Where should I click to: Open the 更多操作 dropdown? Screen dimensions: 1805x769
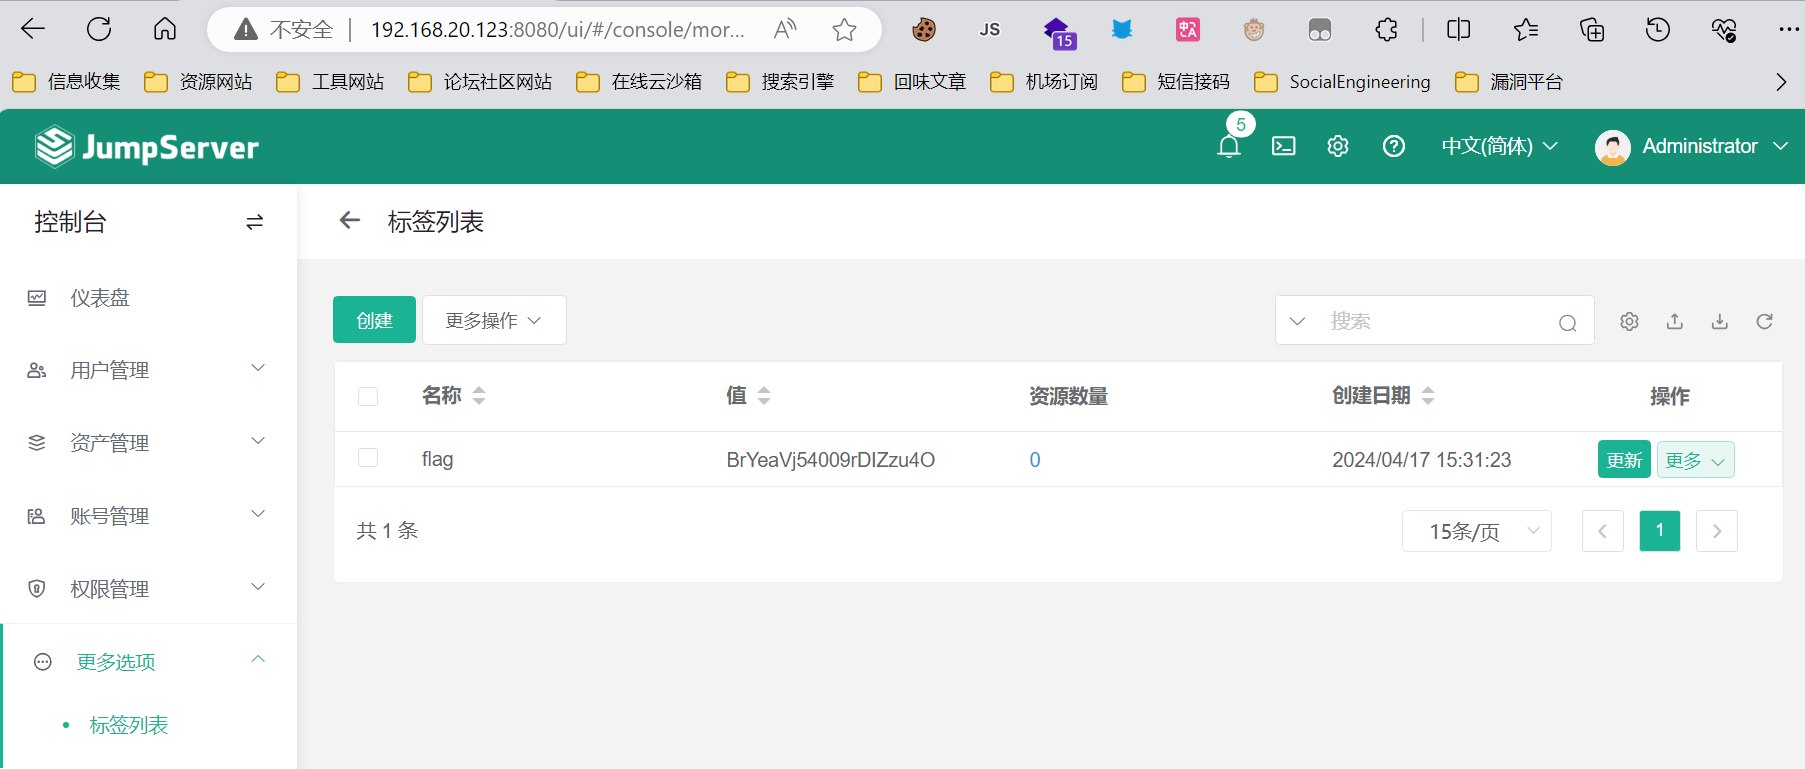pos(494,320)
